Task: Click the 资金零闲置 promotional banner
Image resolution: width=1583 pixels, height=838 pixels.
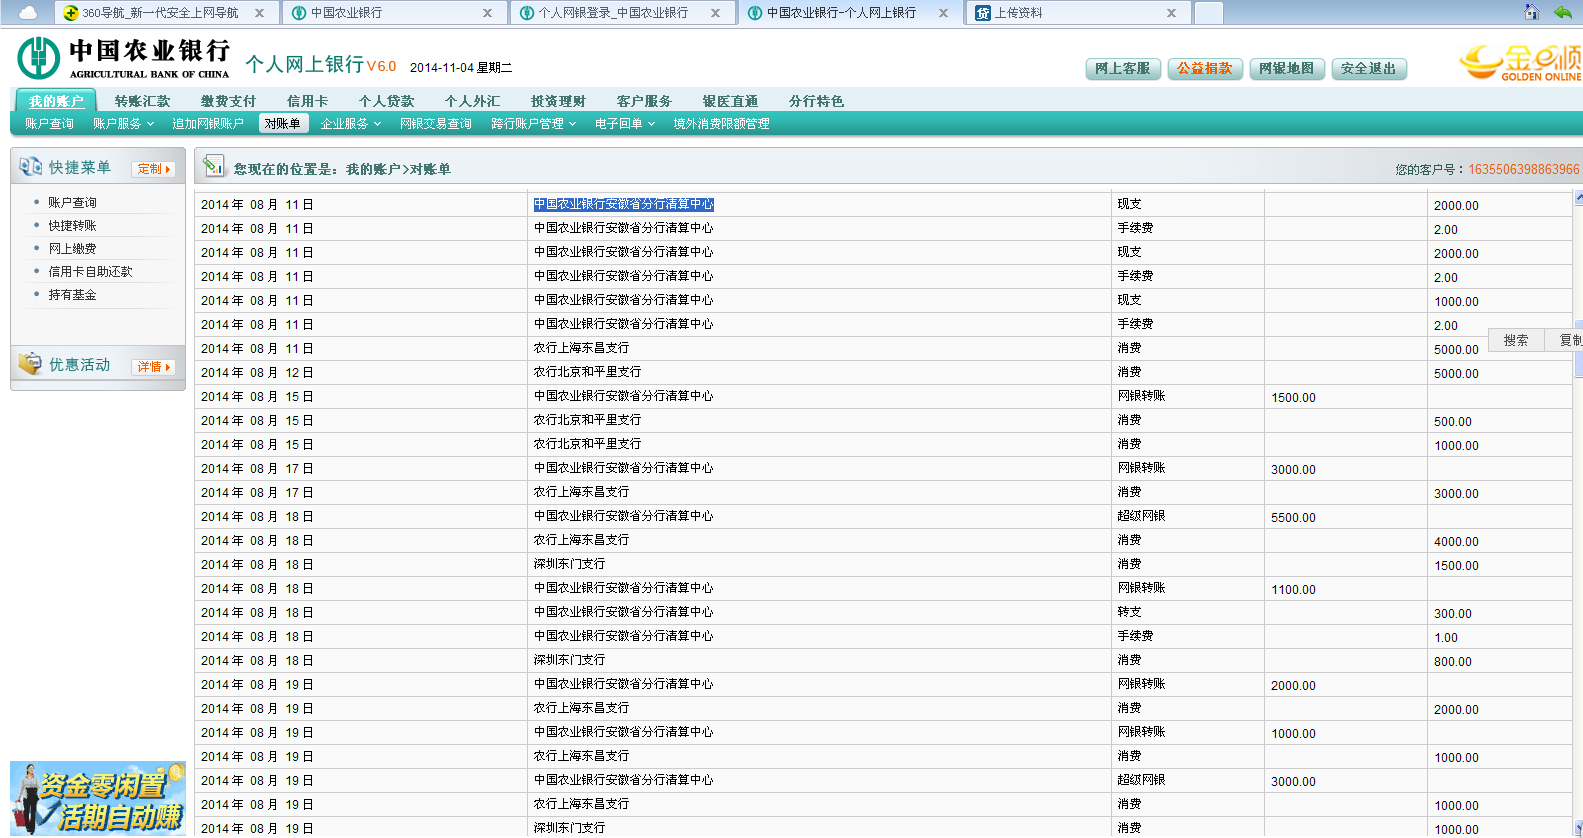Action: (97, 798)
